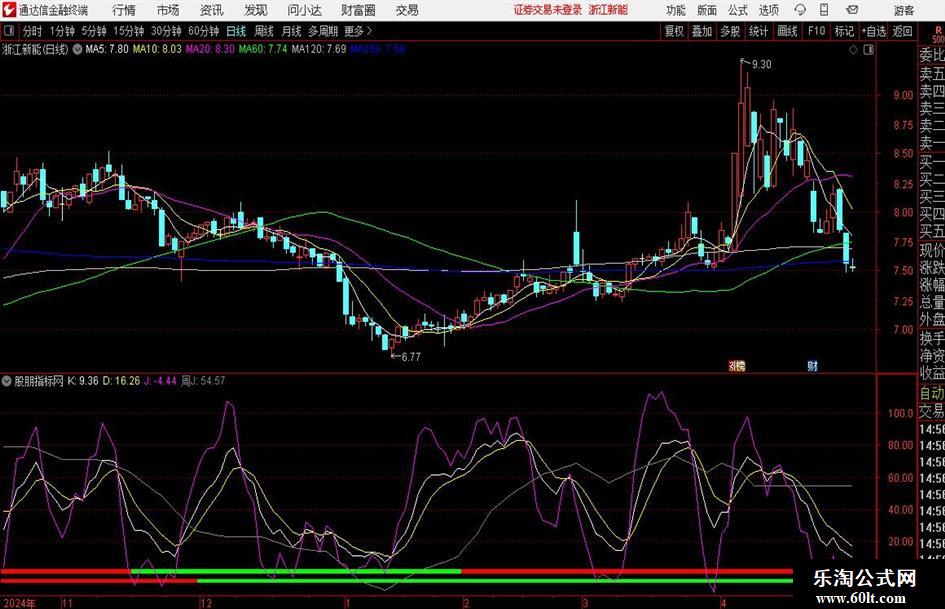Click the 周J: 54.57 indicator value

coord(203,381)
